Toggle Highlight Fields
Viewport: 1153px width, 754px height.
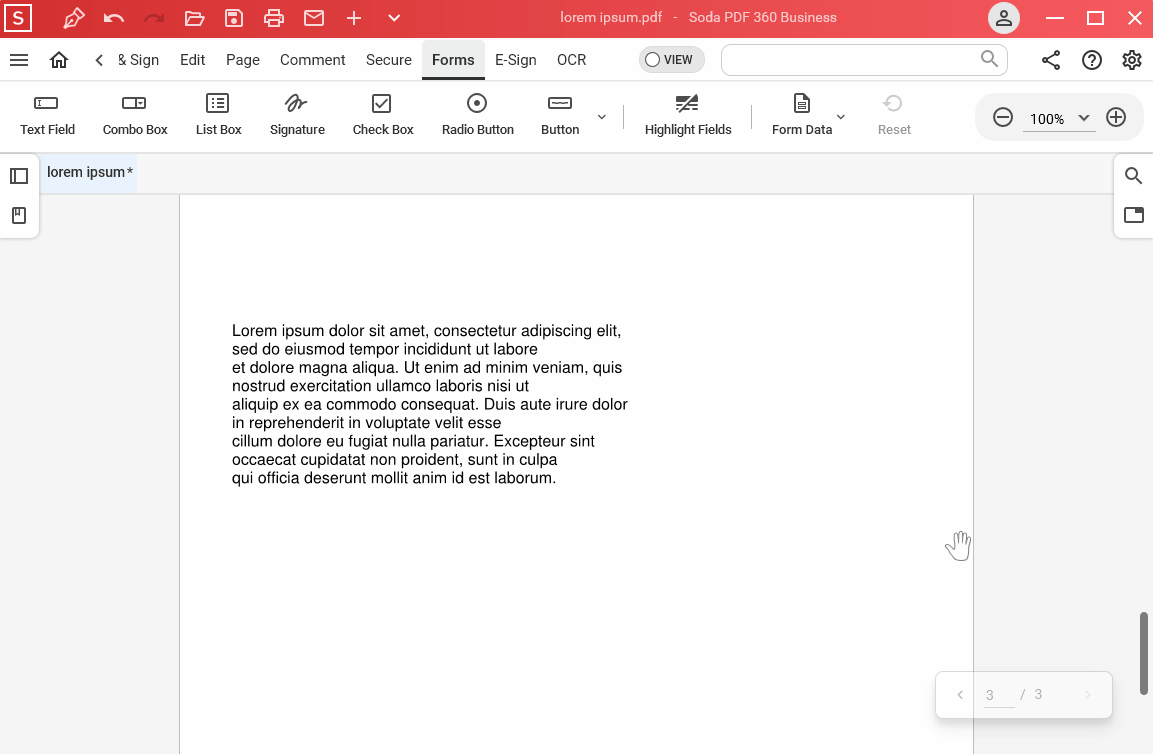click(688, 115)
